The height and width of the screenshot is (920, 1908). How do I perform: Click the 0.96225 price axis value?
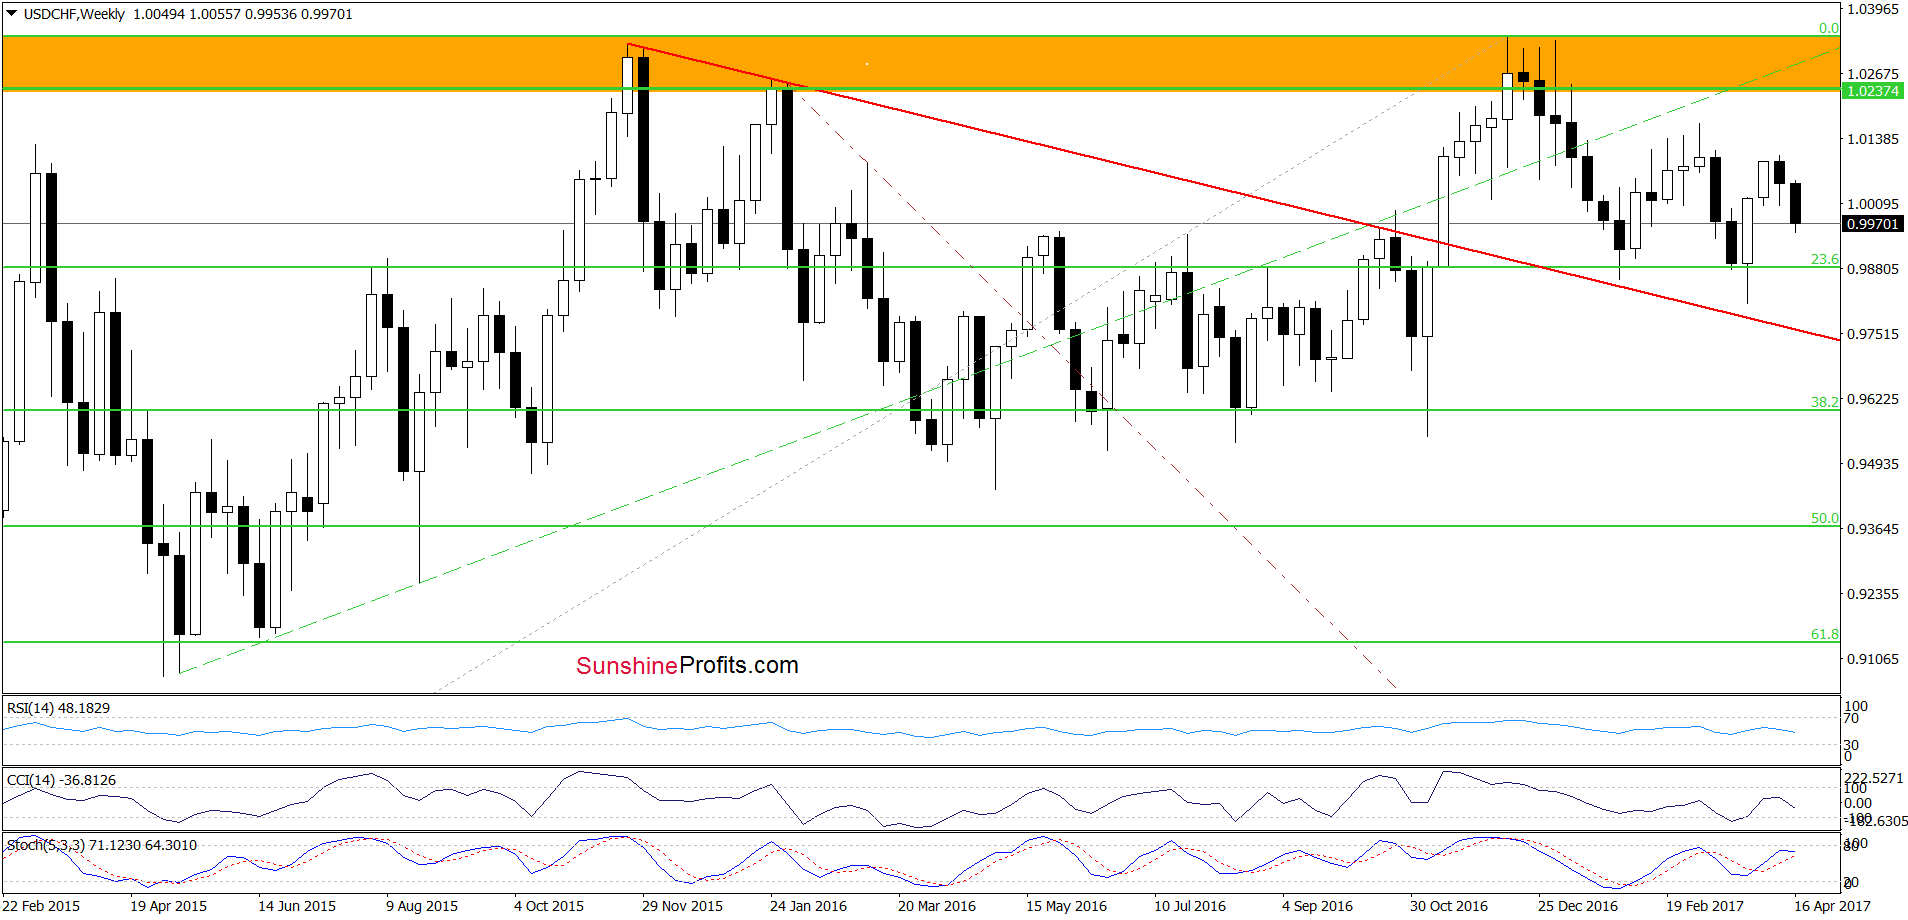point(1872,399)
